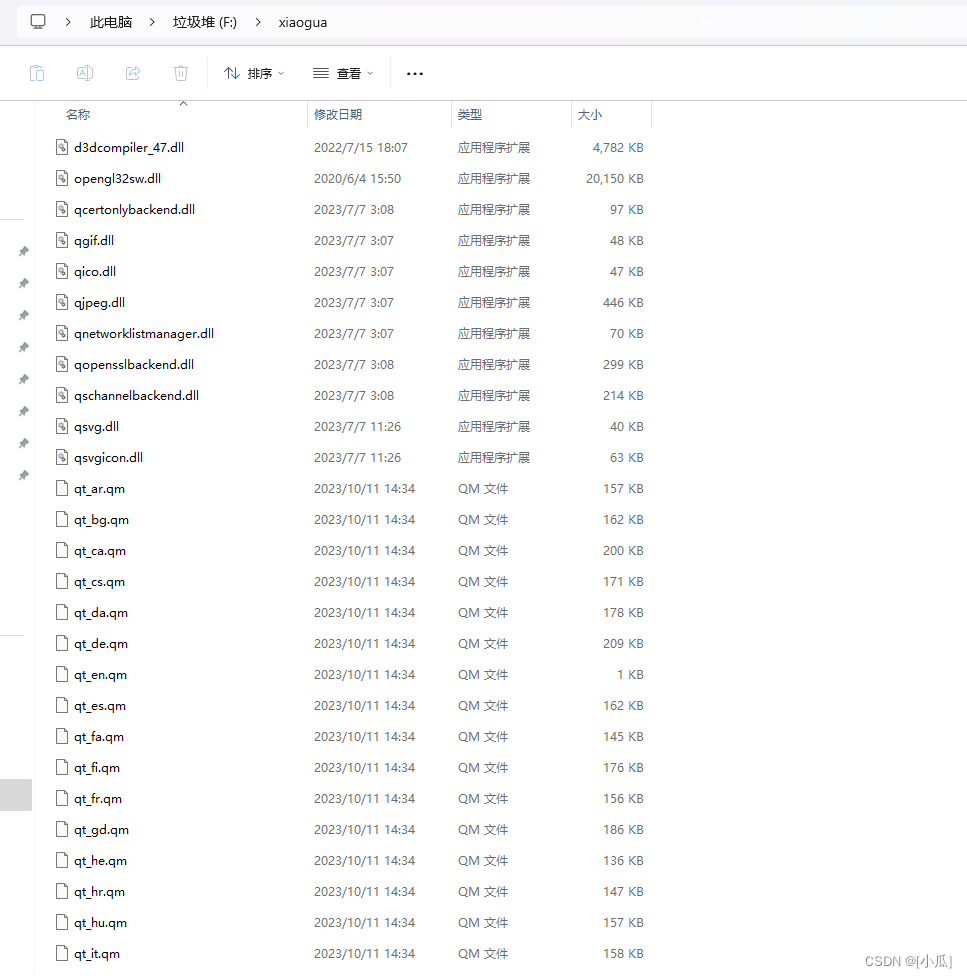This screenshot has width=967, height=978.
Task: Click qsvgicon.dll file icon
Action: [62, 457]
